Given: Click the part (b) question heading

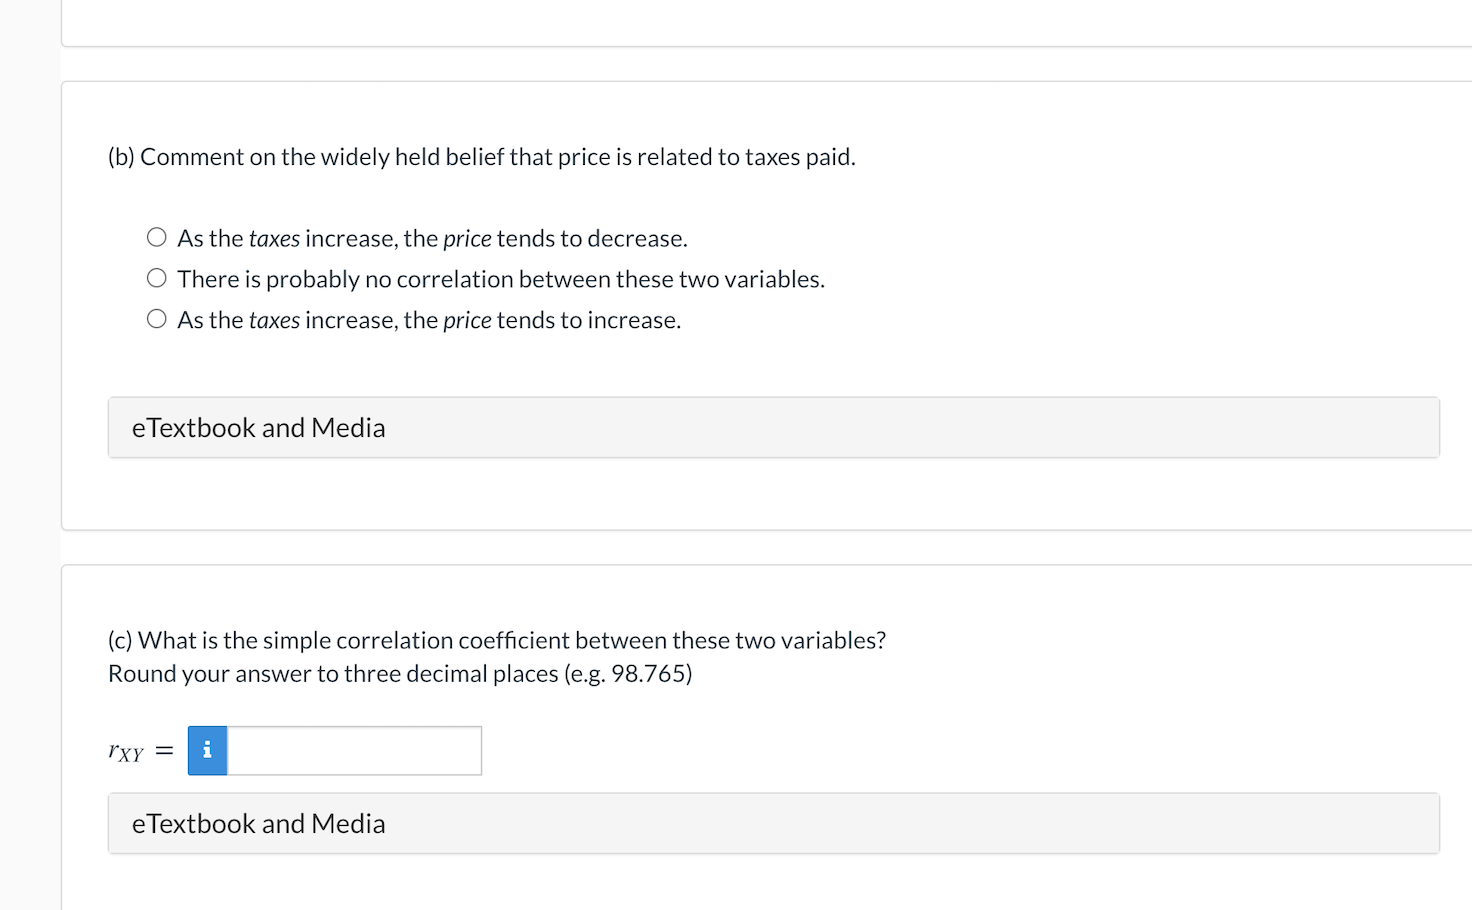Looking at the screenshot, I should 480,156.
